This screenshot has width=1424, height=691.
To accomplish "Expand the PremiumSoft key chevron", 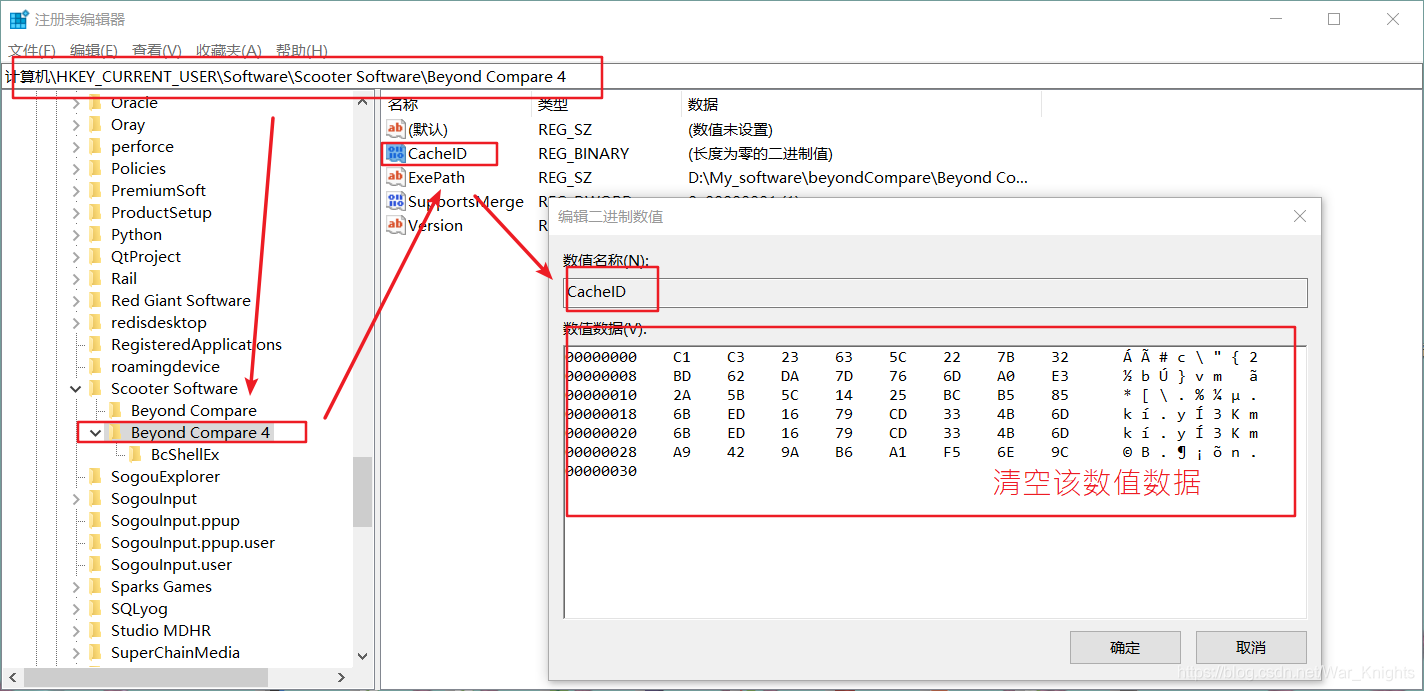I will click(76, 191).
